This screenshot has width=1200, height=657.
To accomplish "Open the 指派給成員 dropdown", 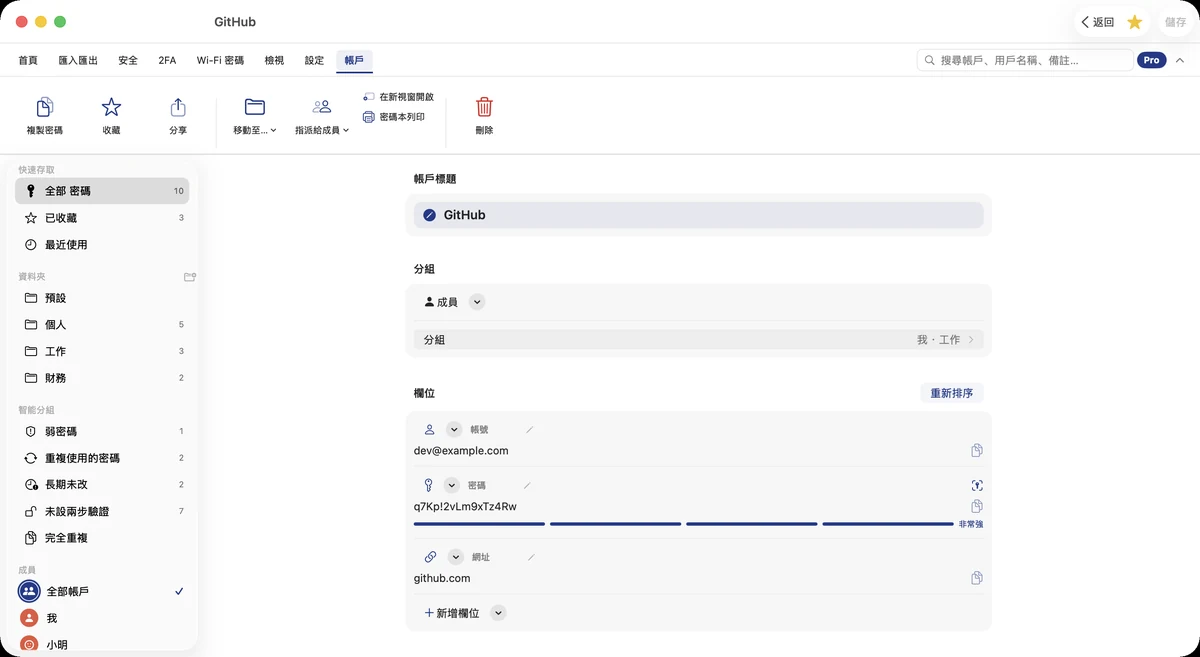I will tap(322, 117).
